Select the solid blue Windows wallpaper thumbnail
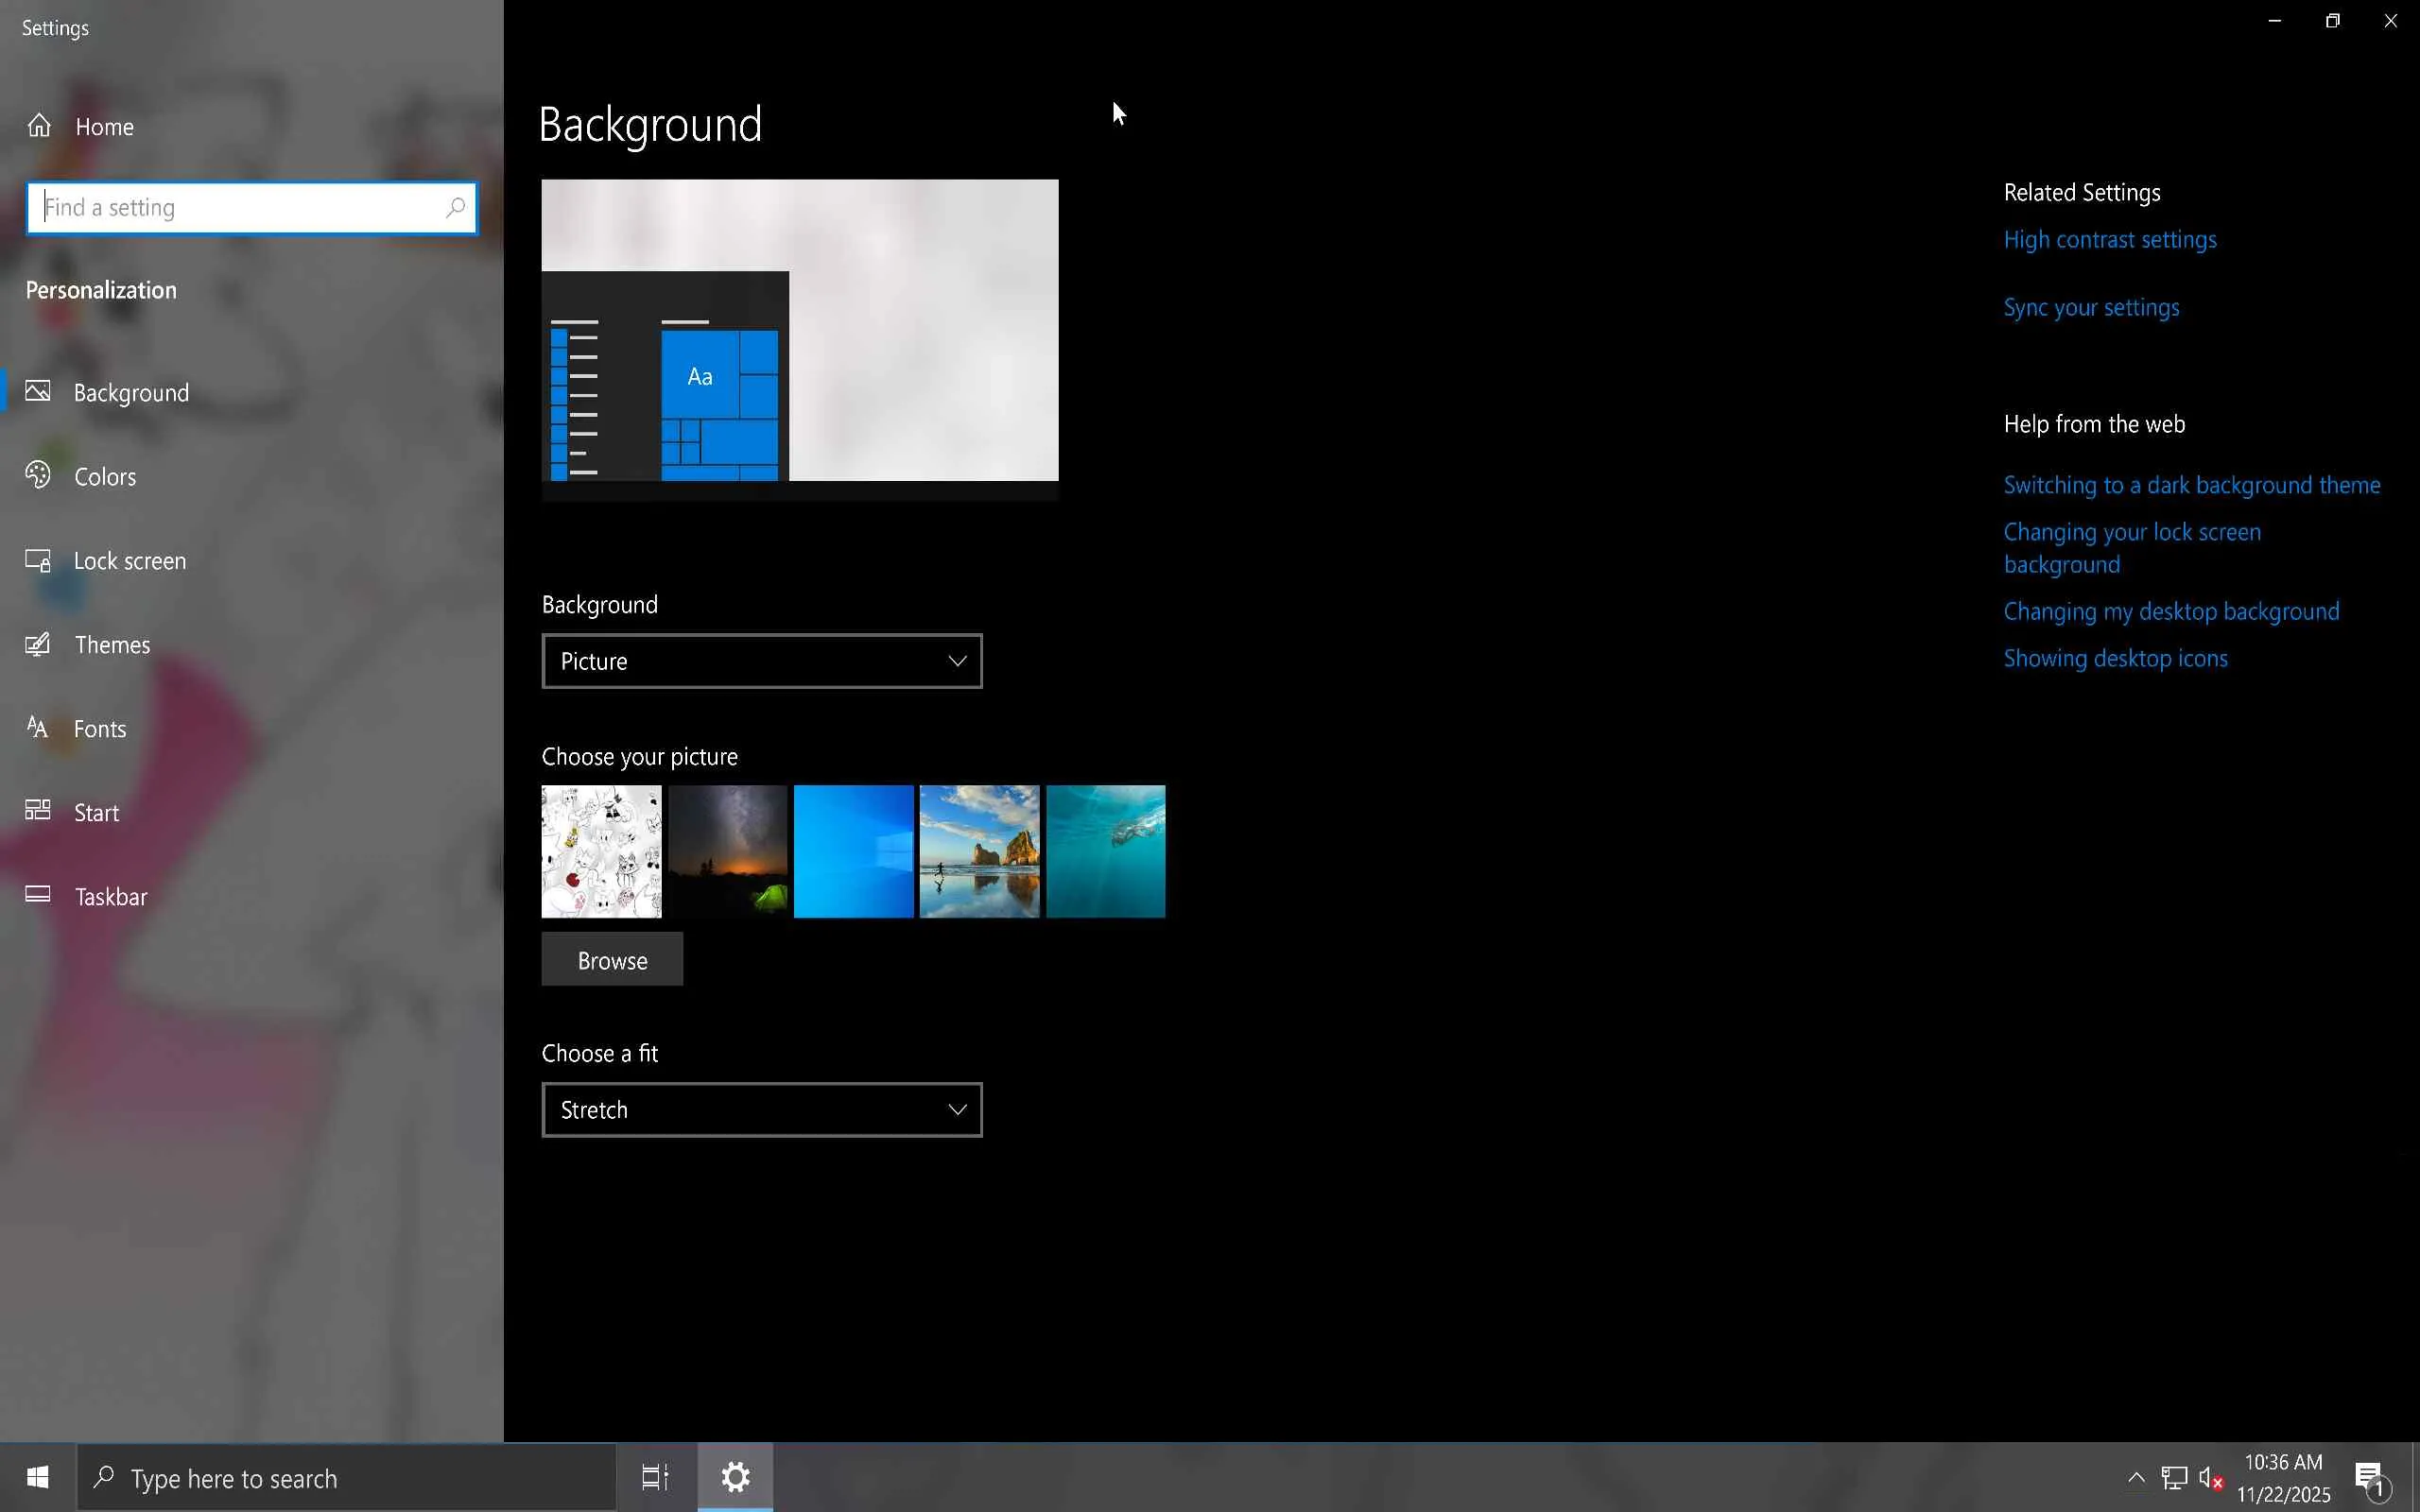The width and height of the screenshot is (2420, 1512). (x=853, y=851)
